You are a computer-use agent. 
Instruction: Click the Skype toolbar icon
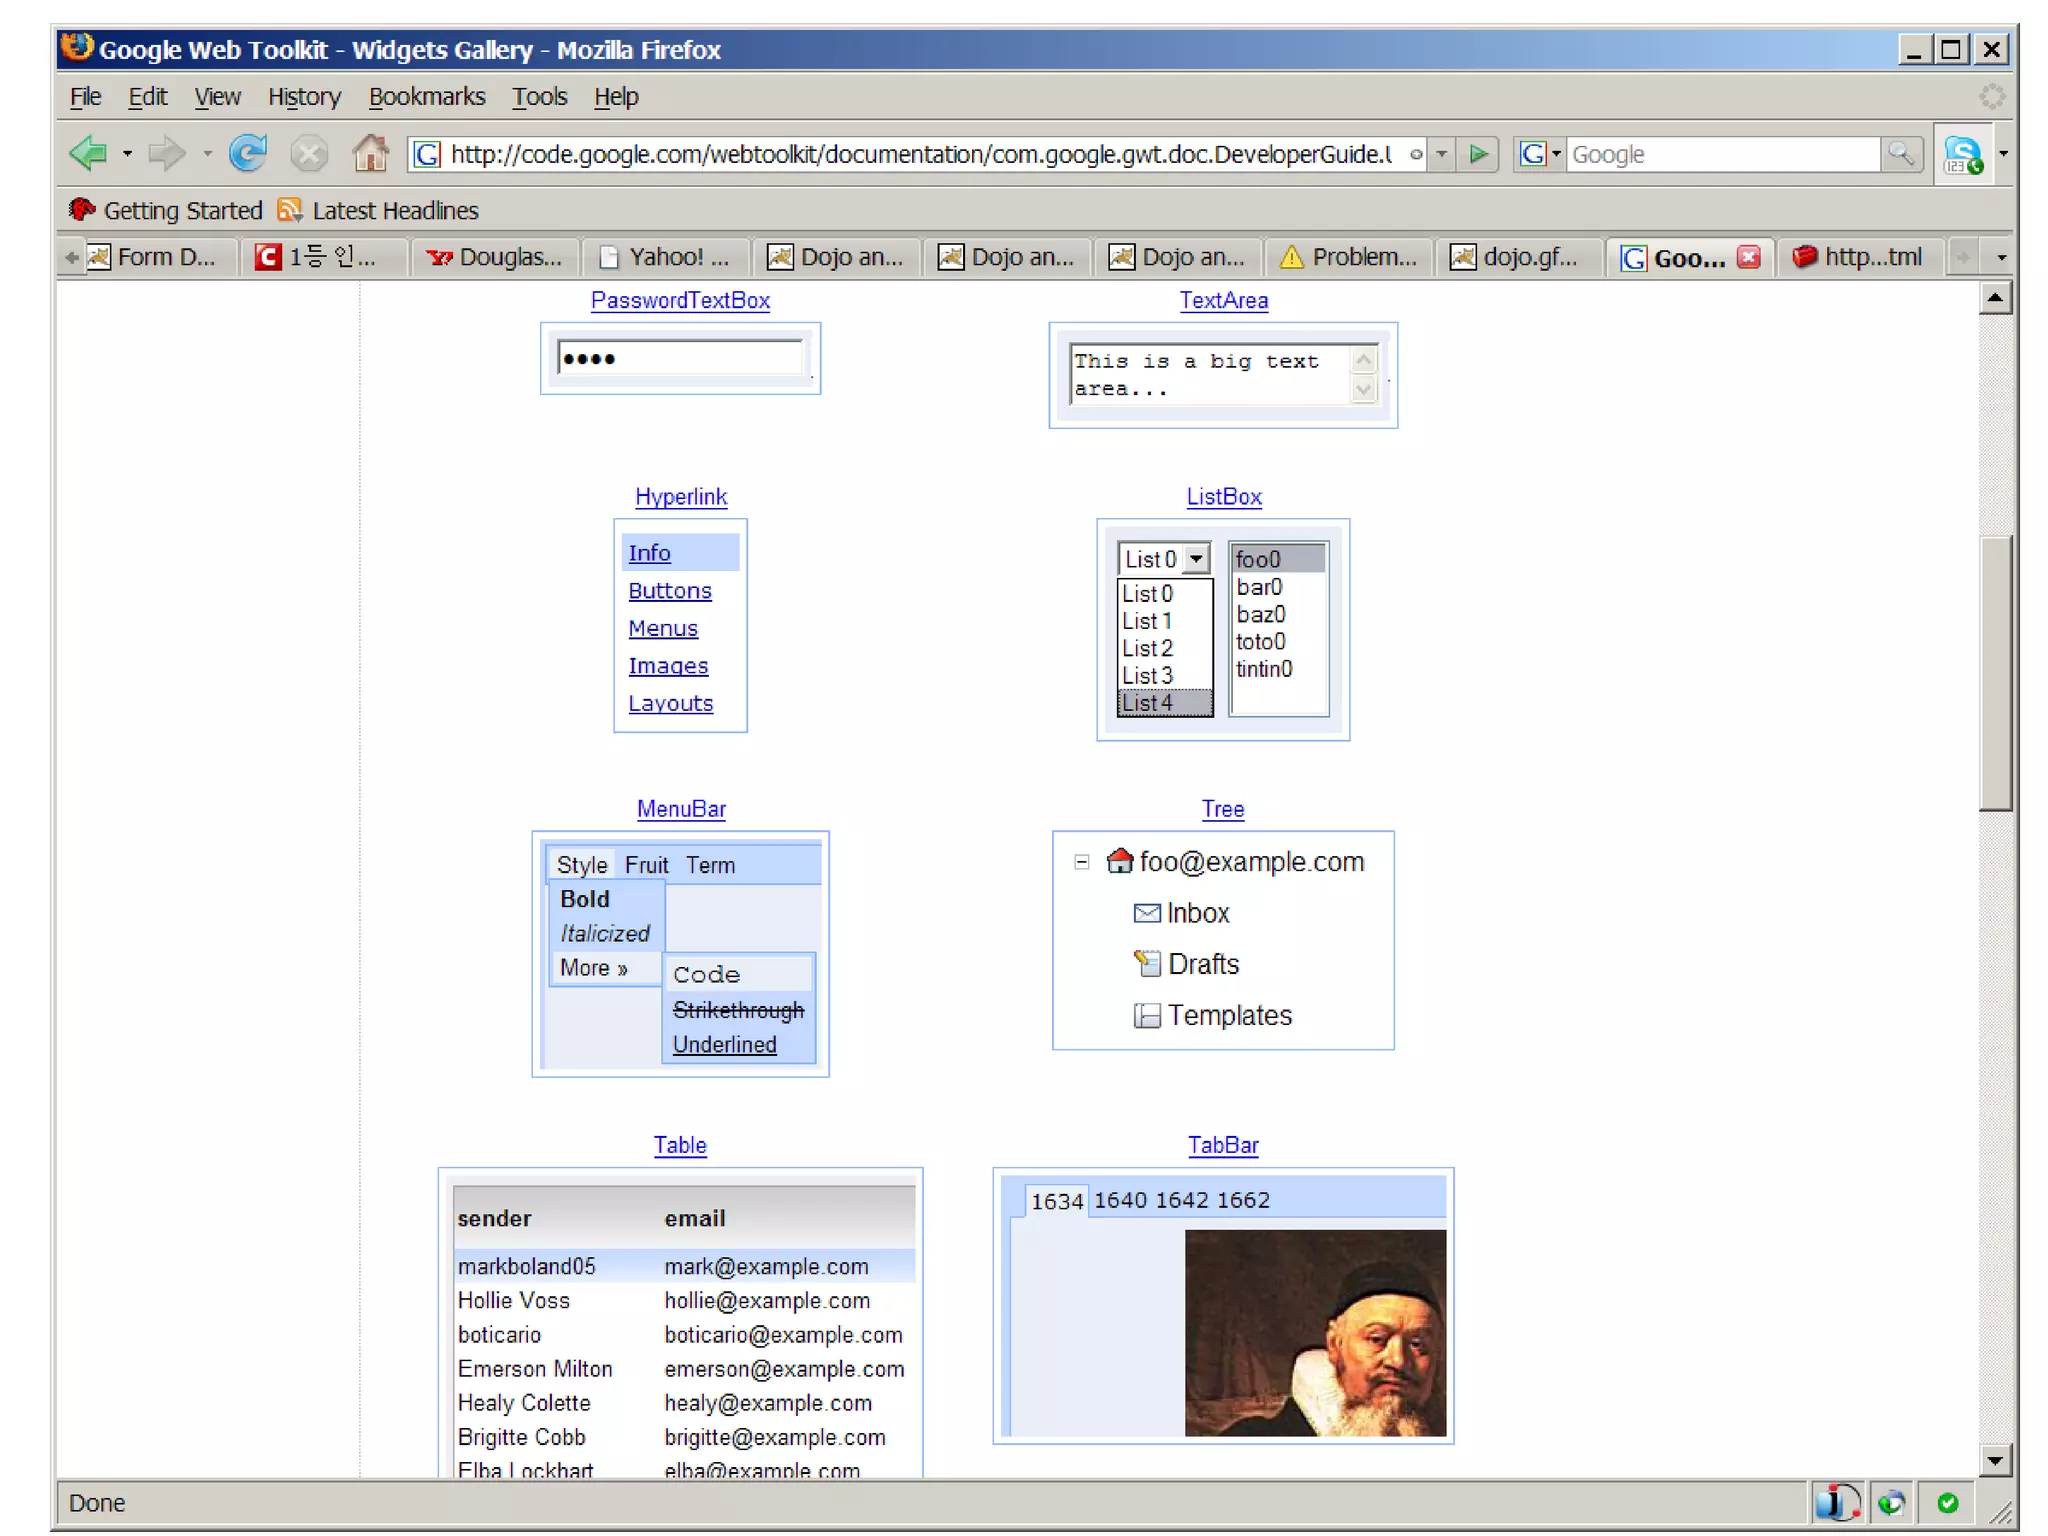coord(1962,155)
